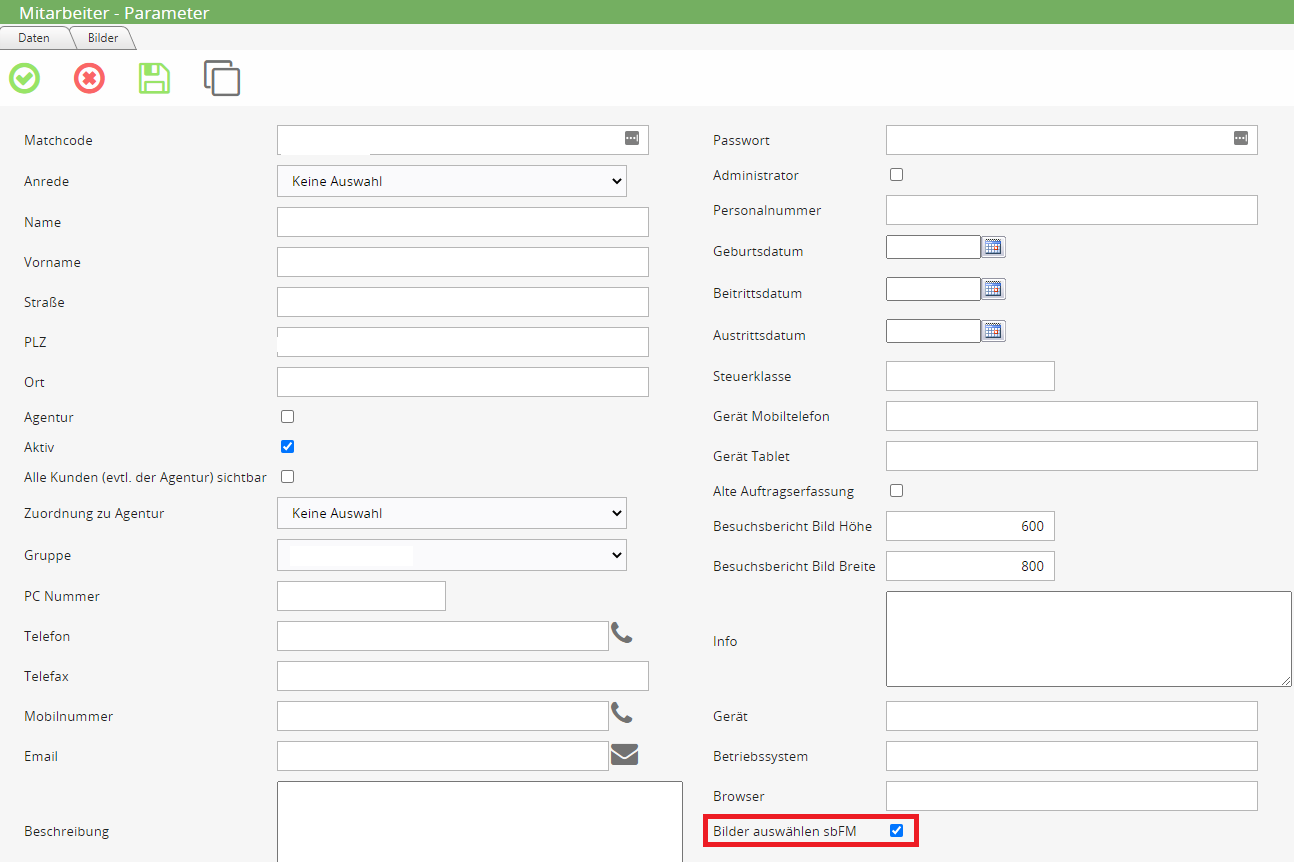Open the Geburtsdatum calendar picker
Screen dimensions: 1294x862
pyautogui.click(x=993, y=247)
